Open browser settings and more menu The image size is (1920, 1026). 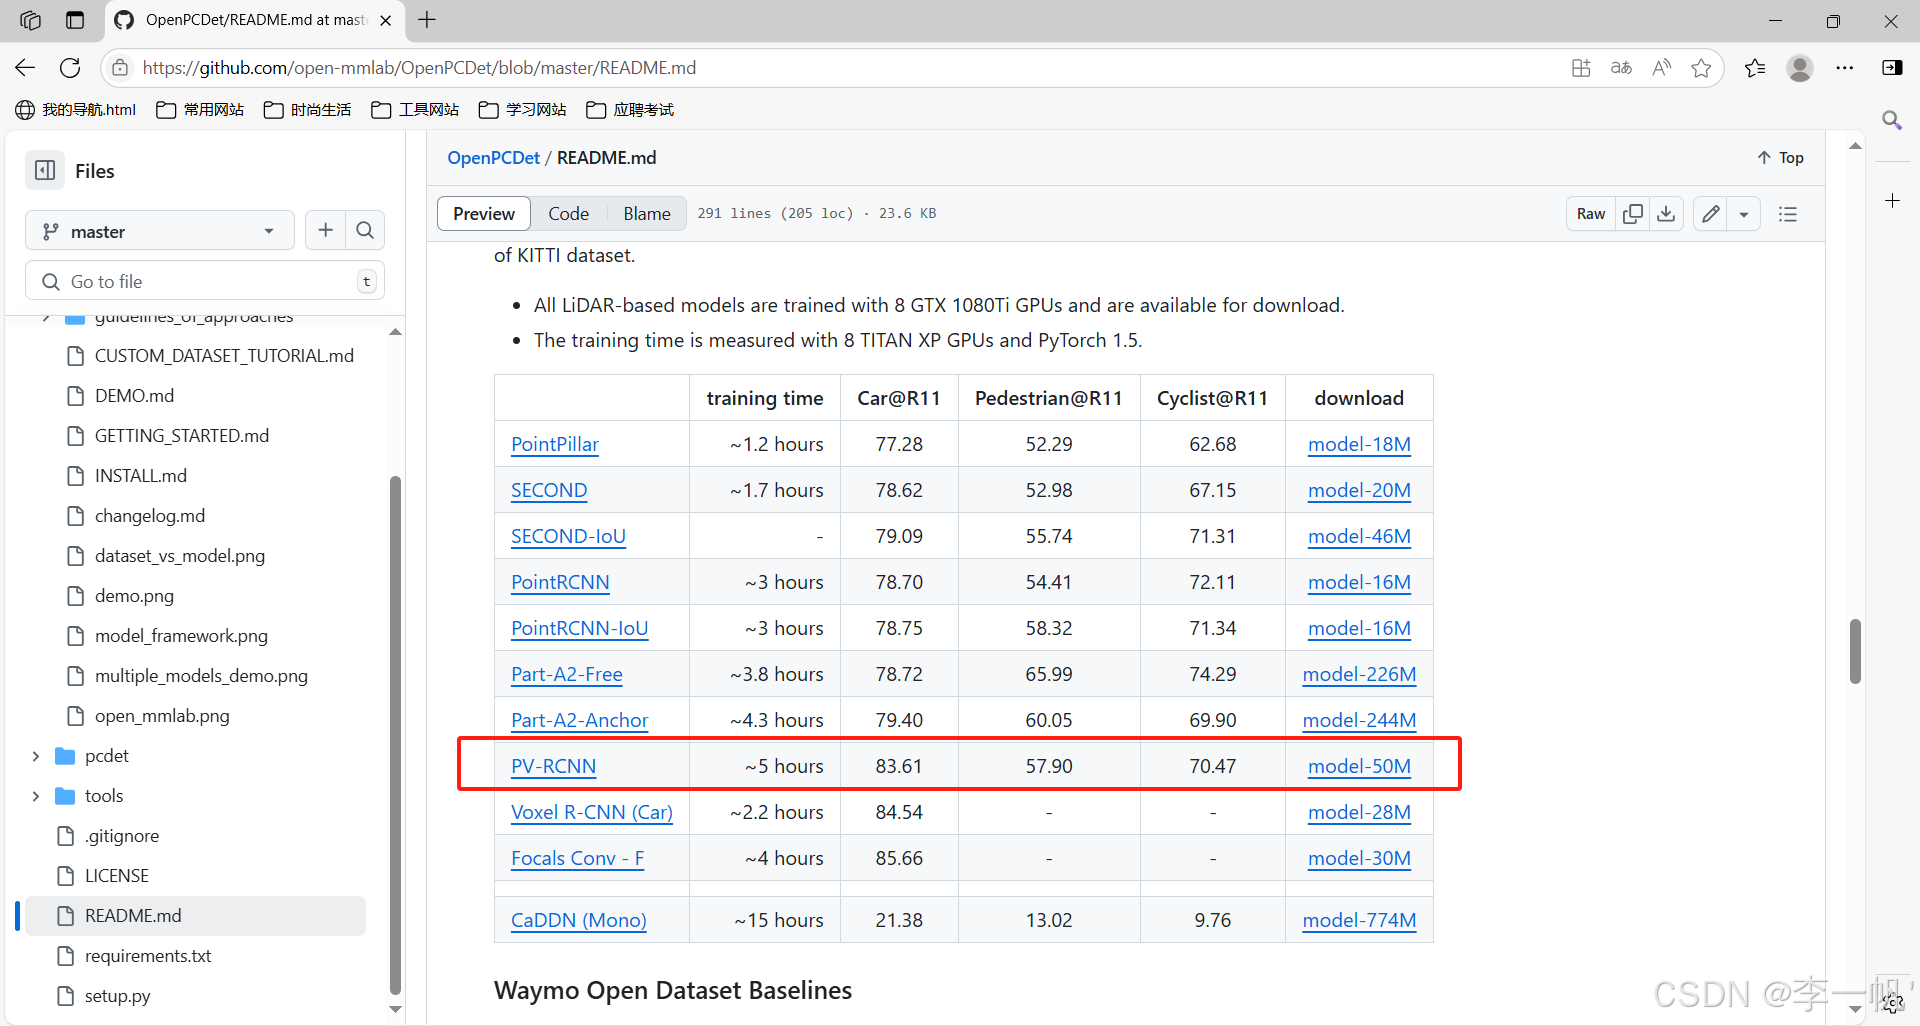pos(1845,68)
